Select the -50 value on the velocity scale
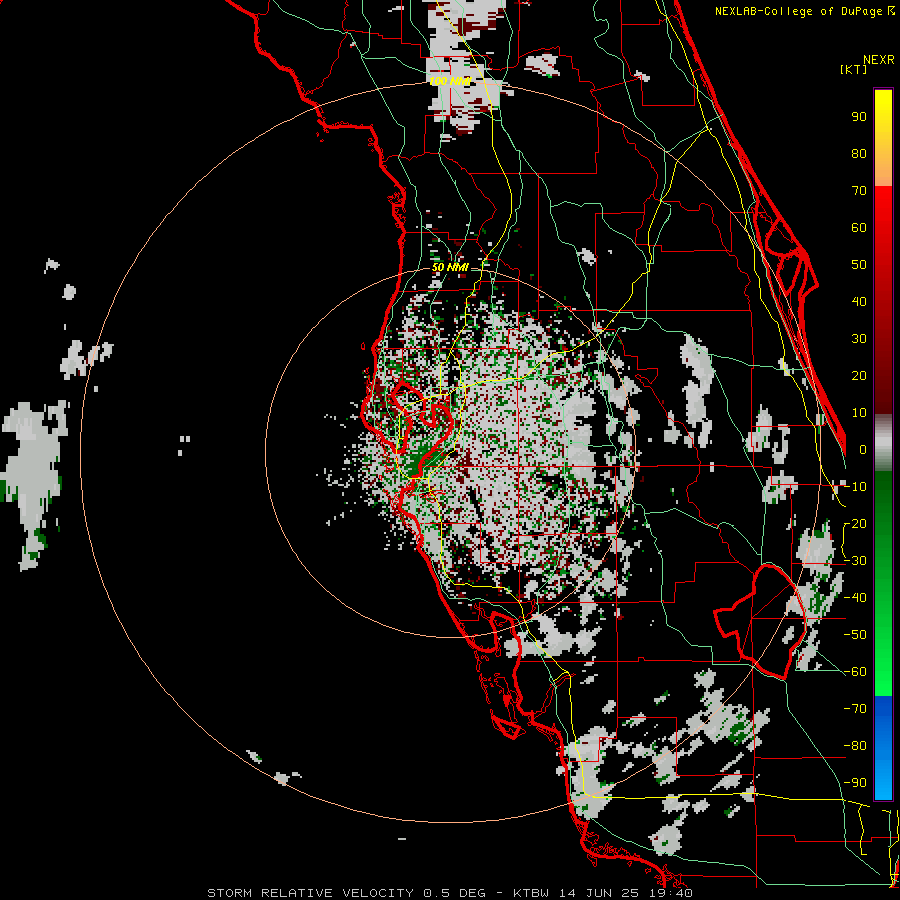This screenshot has height=900, width=900. pos(855,635)
